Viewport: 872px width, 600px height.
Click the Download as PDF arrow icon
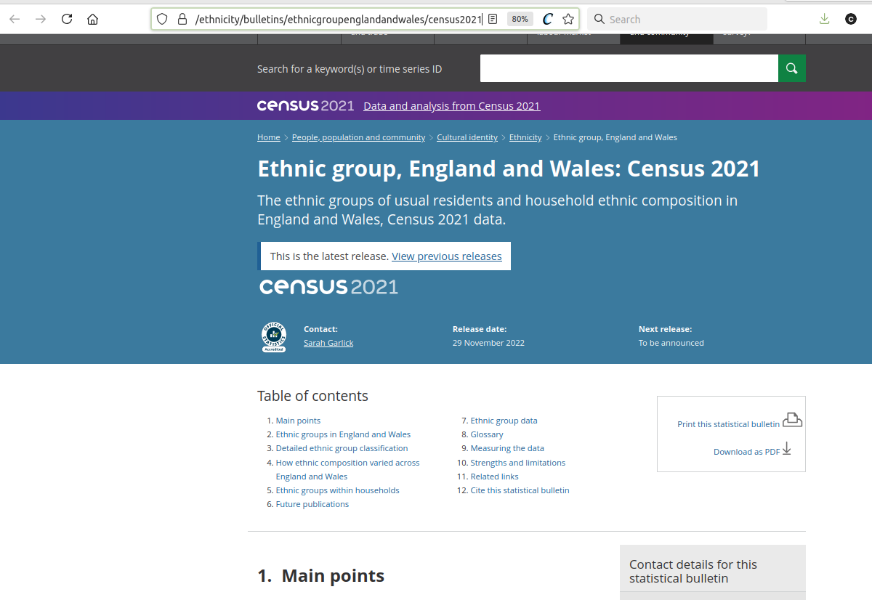pyautogui.click(x=787, y=449)
